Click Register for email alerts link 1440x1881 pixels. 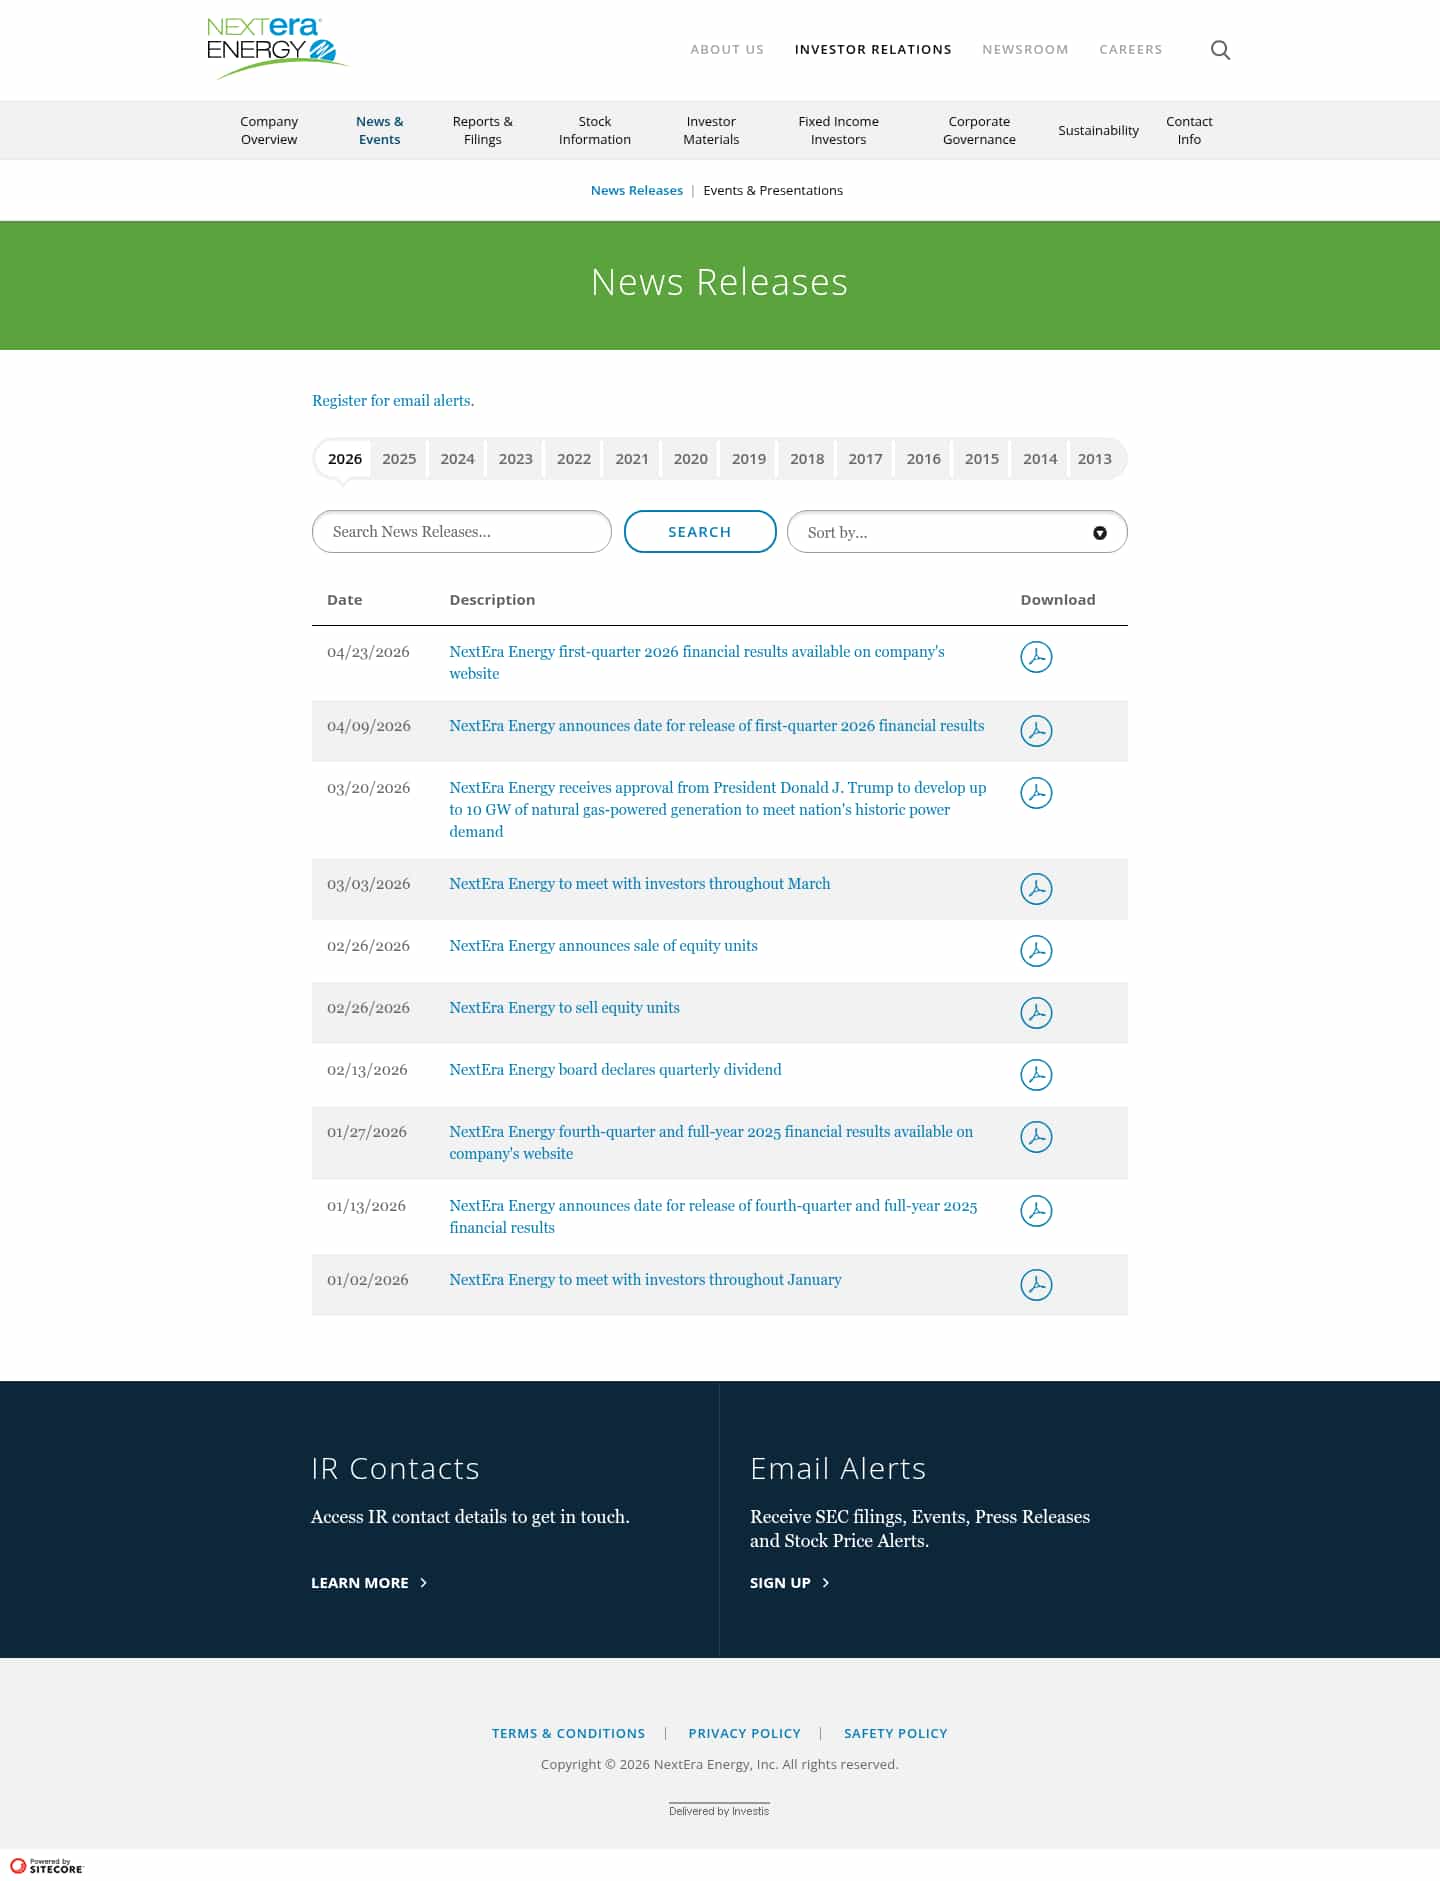[393, 400]
